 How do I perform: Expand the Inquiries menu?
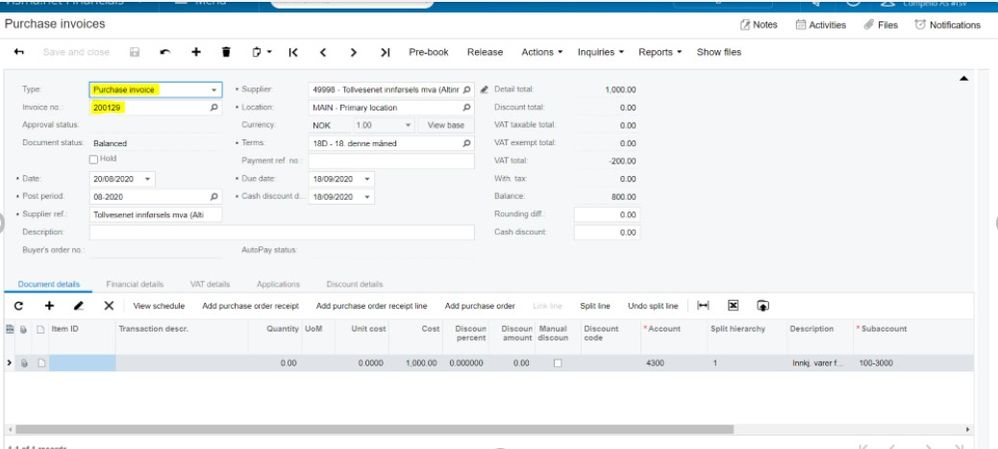600,52
